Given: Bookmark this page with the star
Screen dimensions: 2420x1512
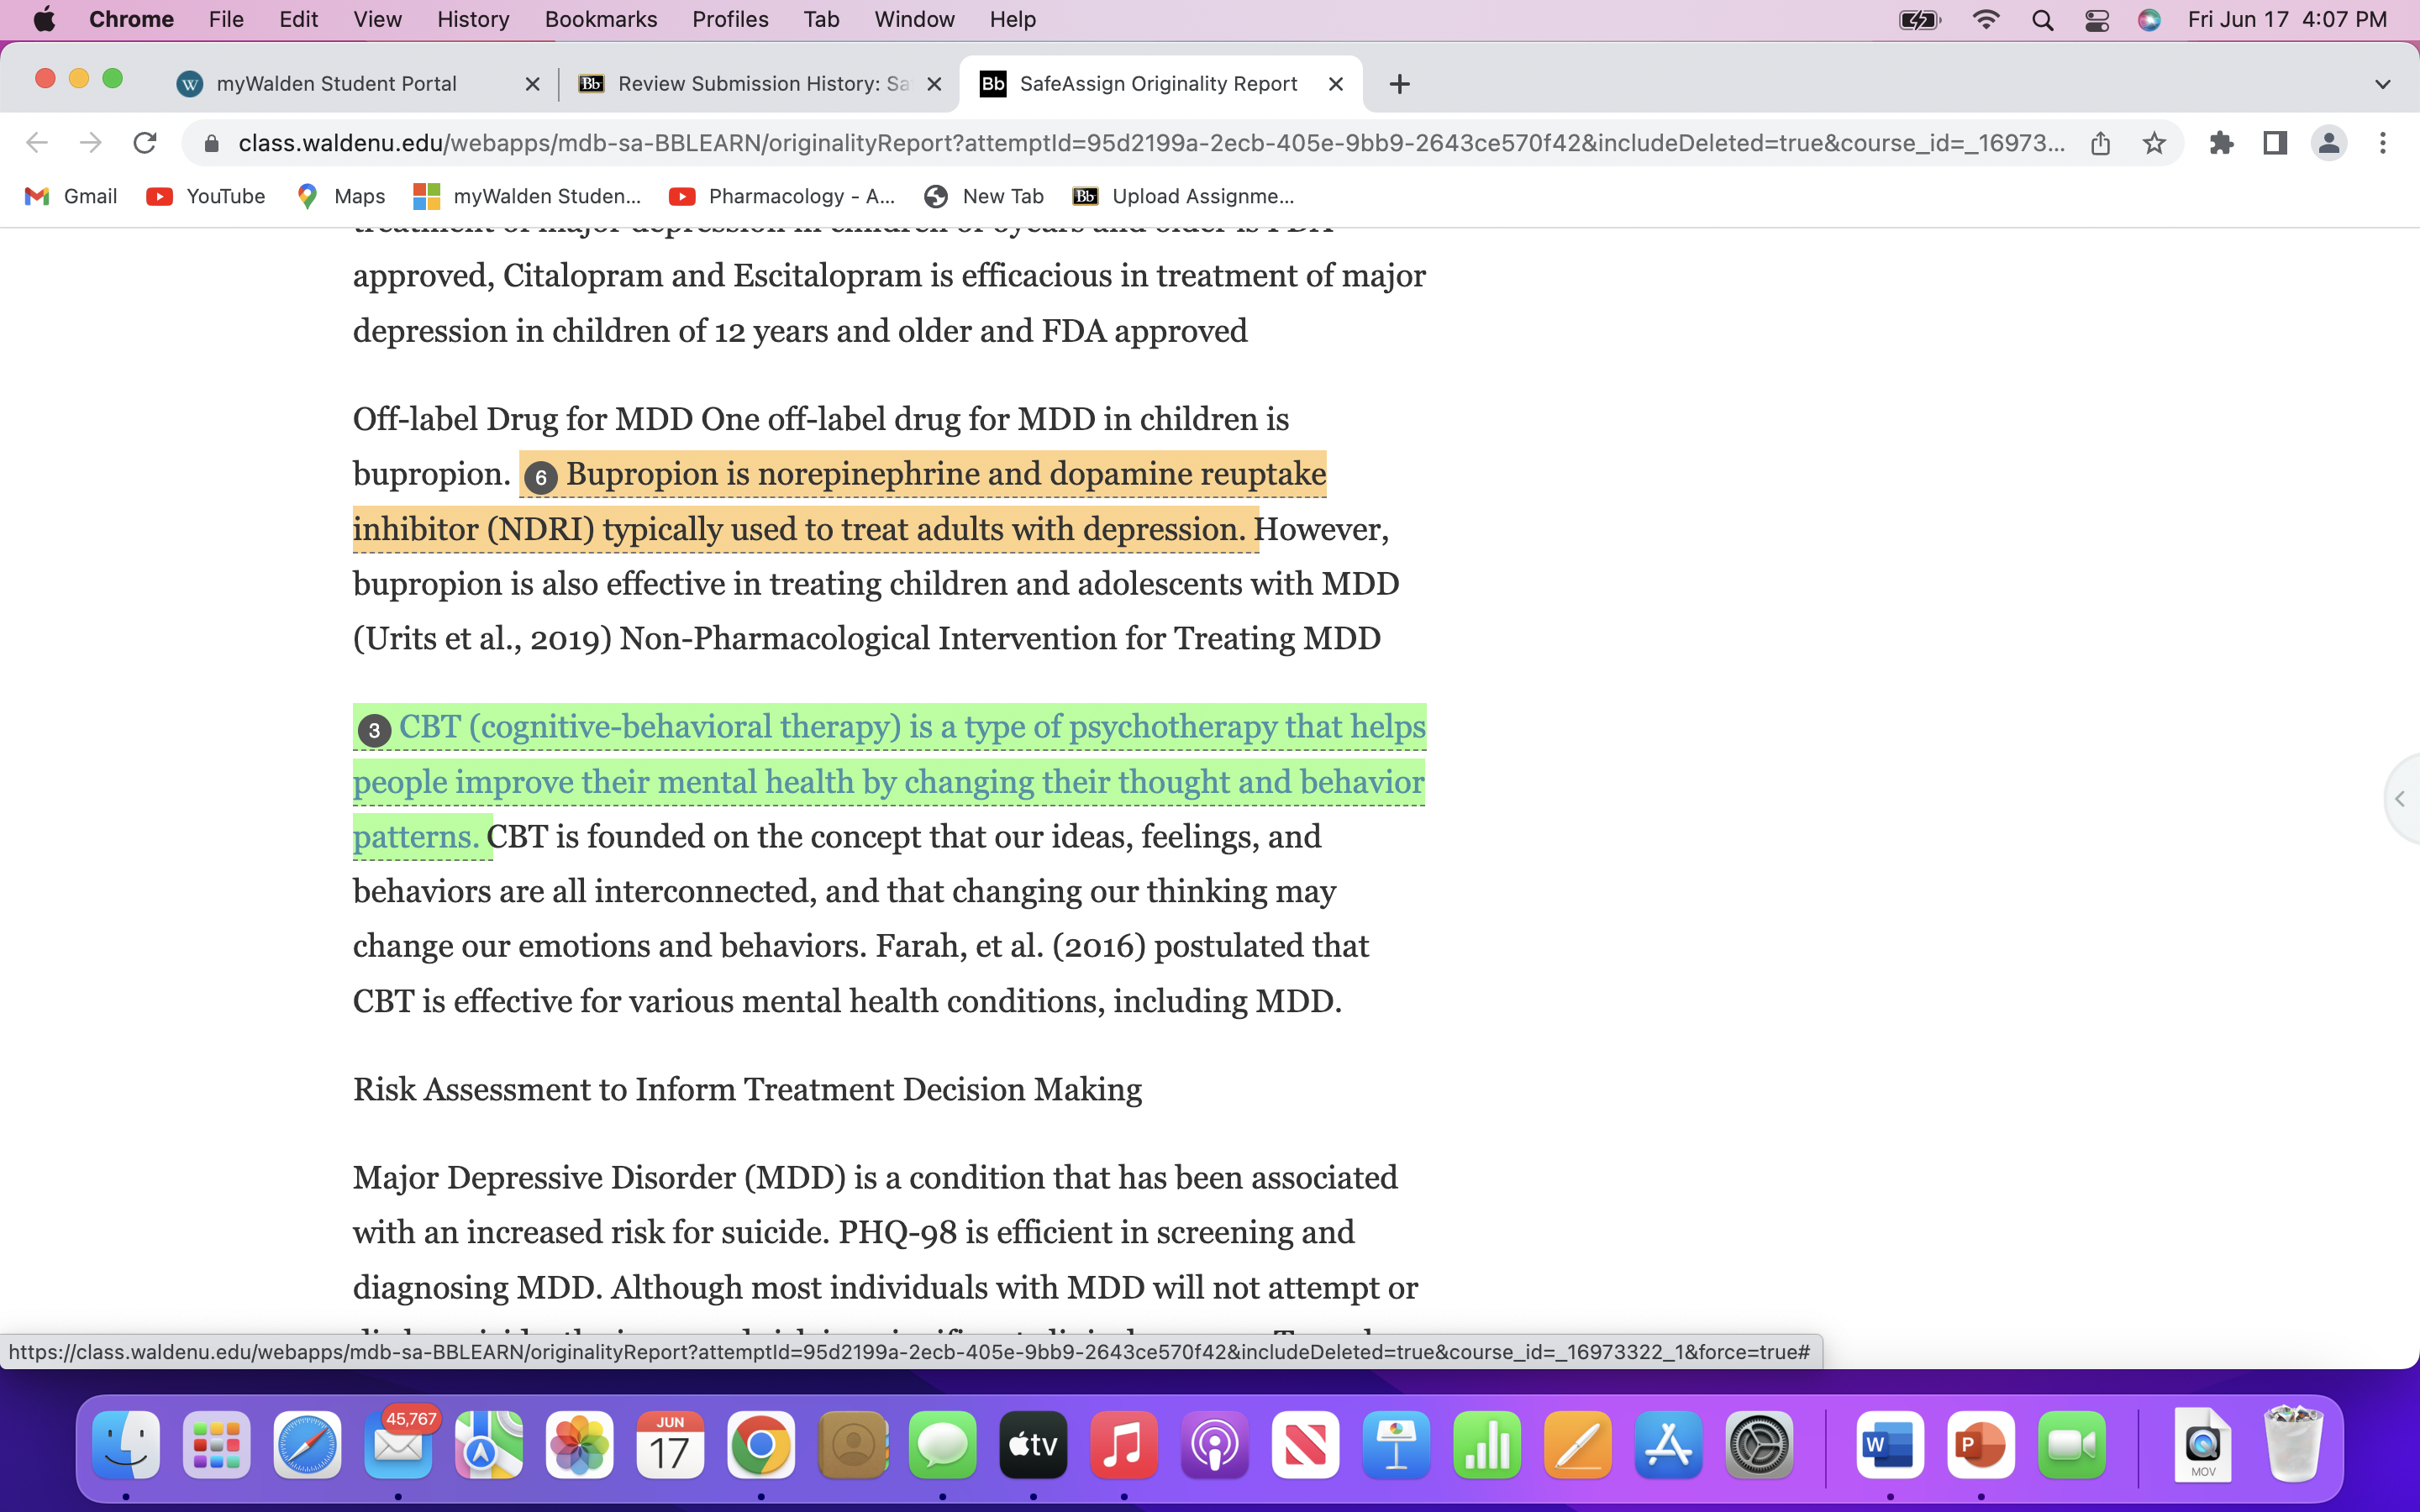Looking at the screenshot, I should (x=2154, y=143).
